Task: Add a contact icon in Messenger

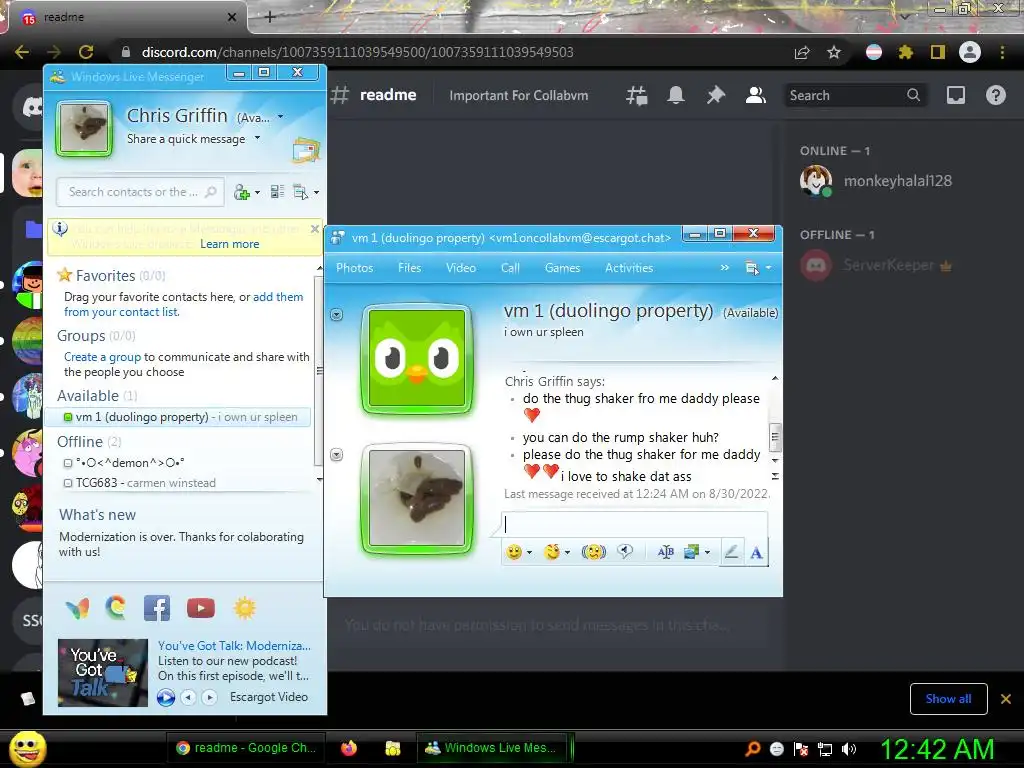Action: click(x=242, y=192)
